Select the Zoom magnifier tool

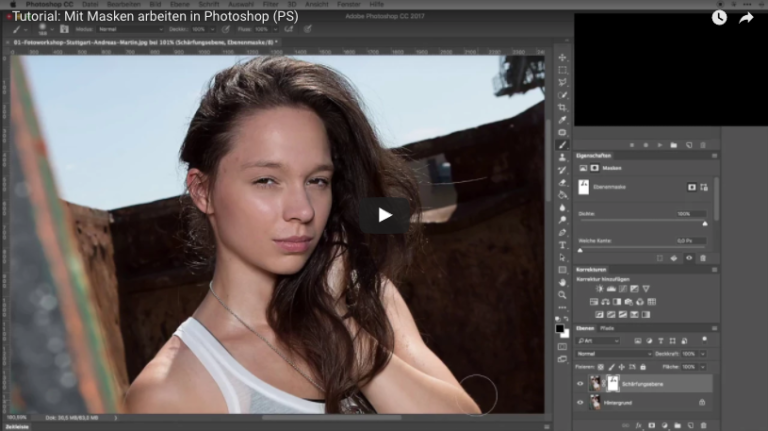coord(562,295)
